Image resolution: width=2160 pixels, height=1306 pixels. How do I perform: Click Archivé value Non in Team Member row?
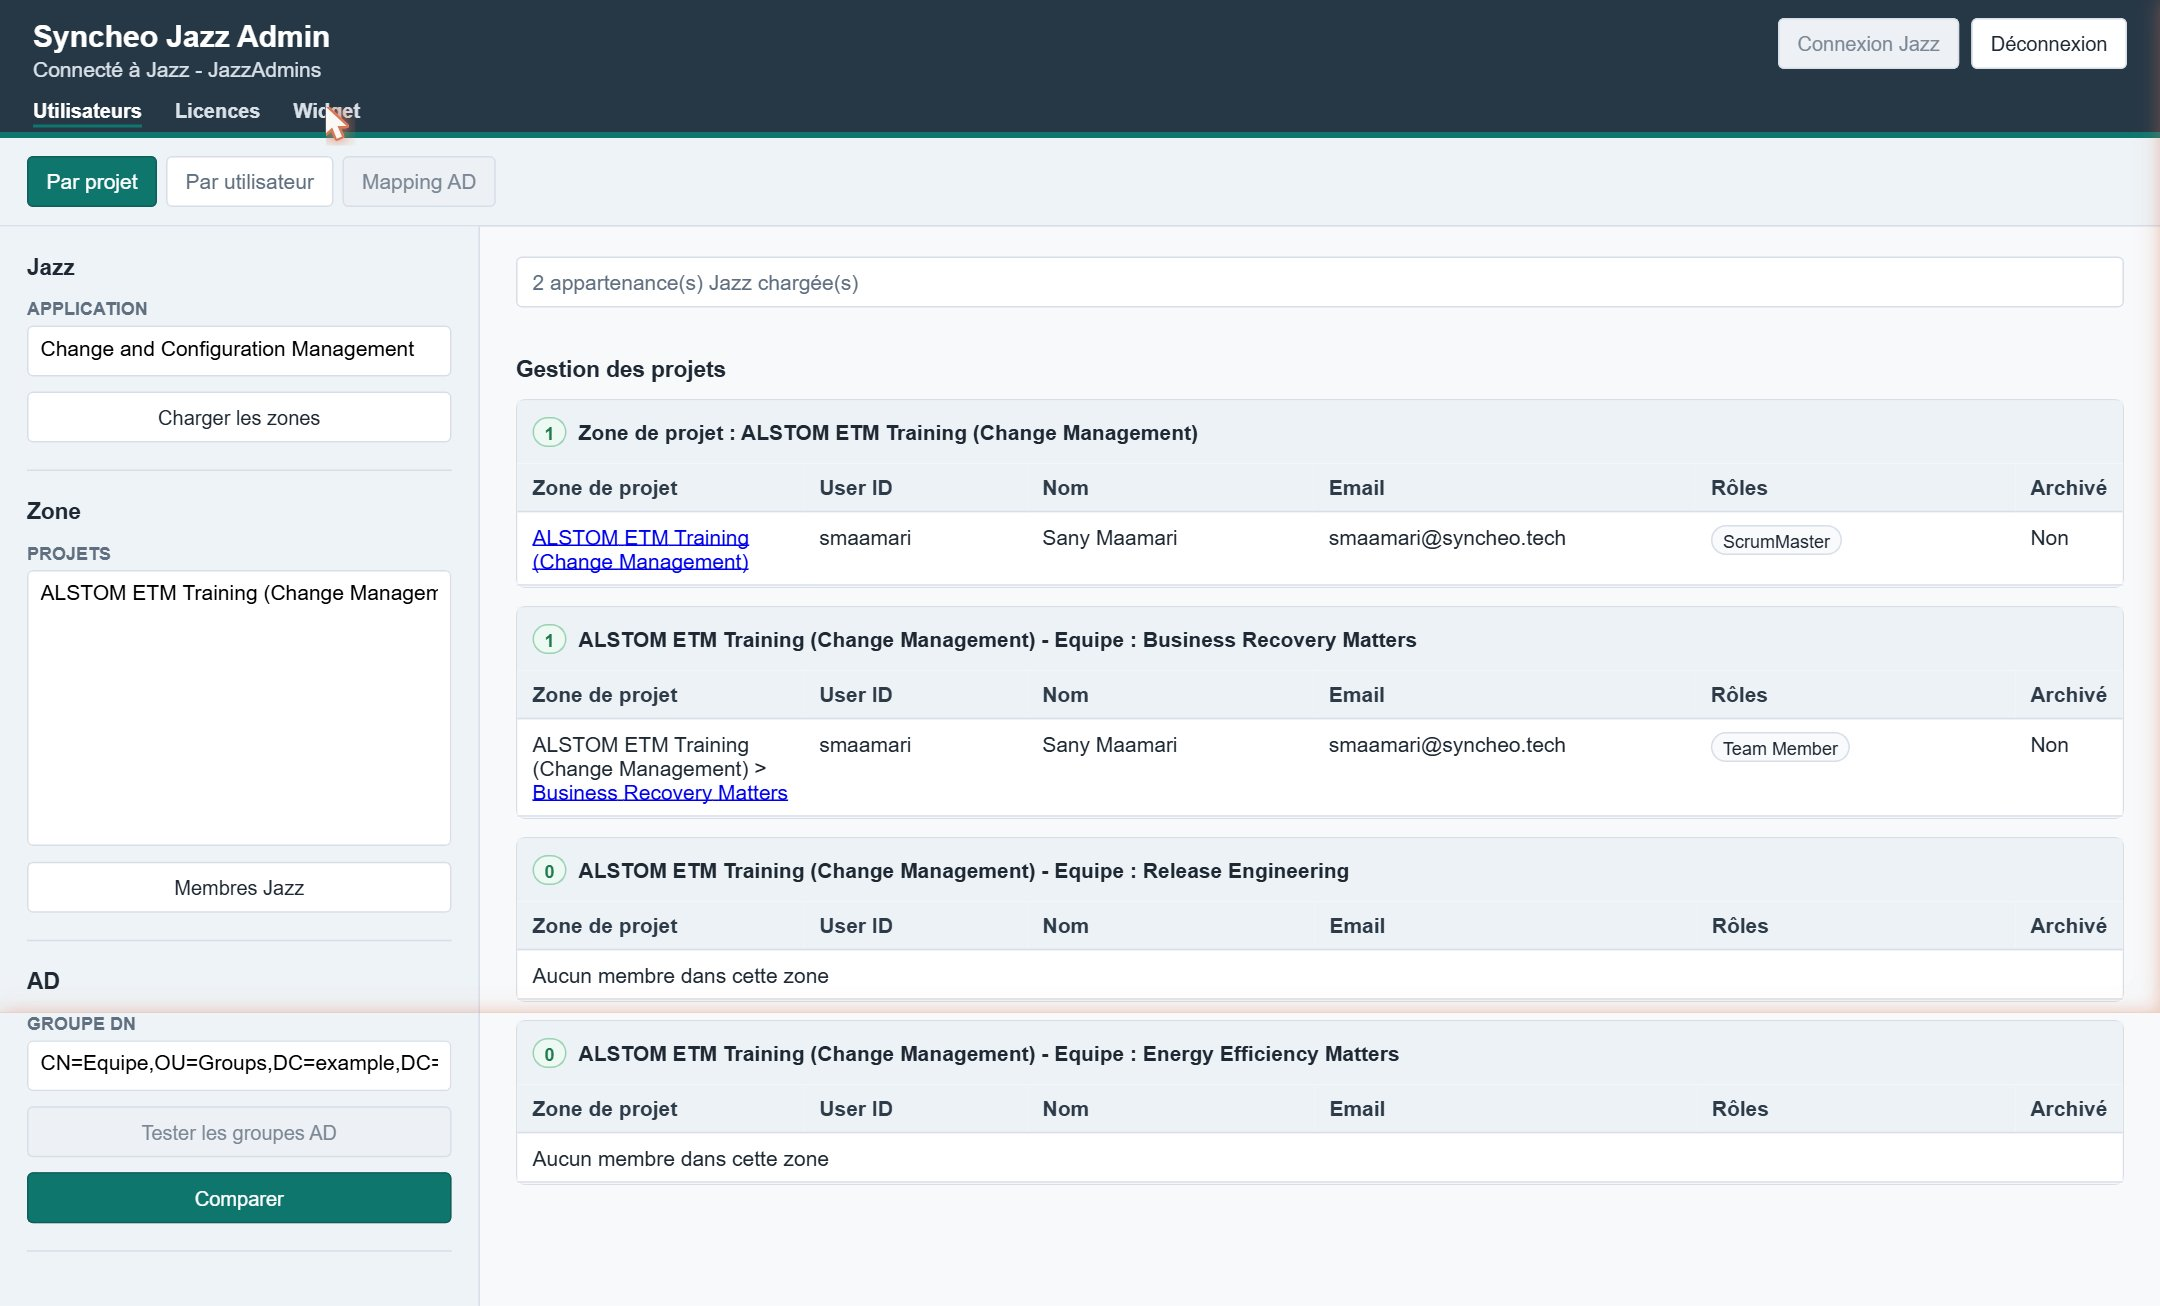(2049, 745)
